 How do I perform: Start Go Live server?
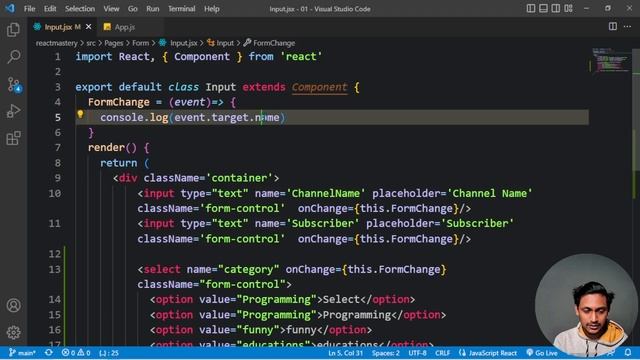[542, 353]
